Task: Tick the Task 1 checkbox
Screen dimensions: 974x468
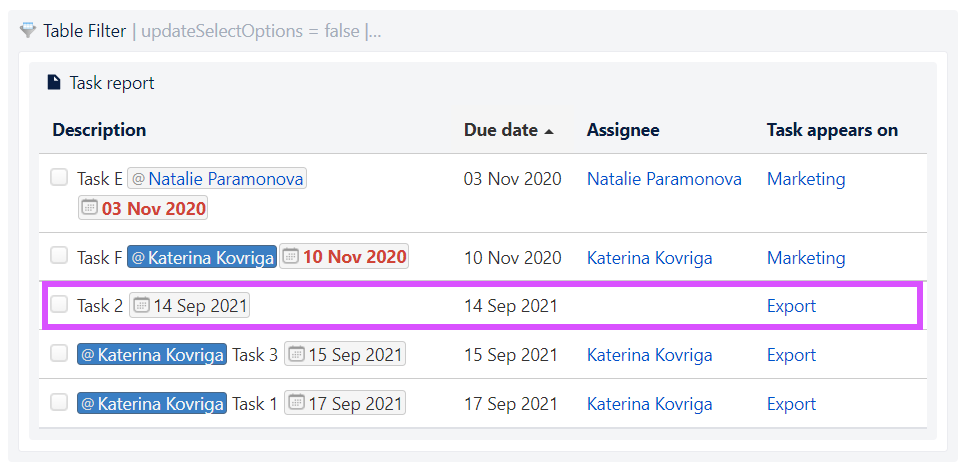Action: coord(59,403)
